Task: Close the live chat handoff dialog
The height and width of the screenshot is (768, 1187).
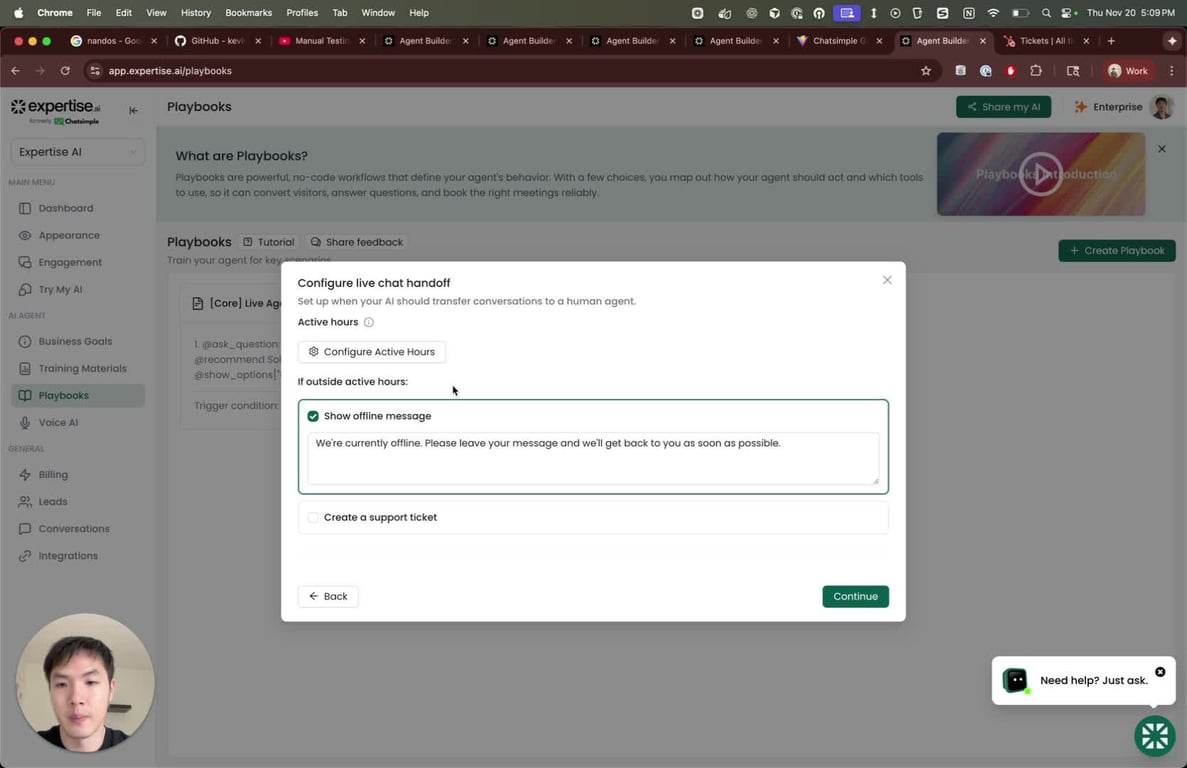Action: [x=886, y=280]
